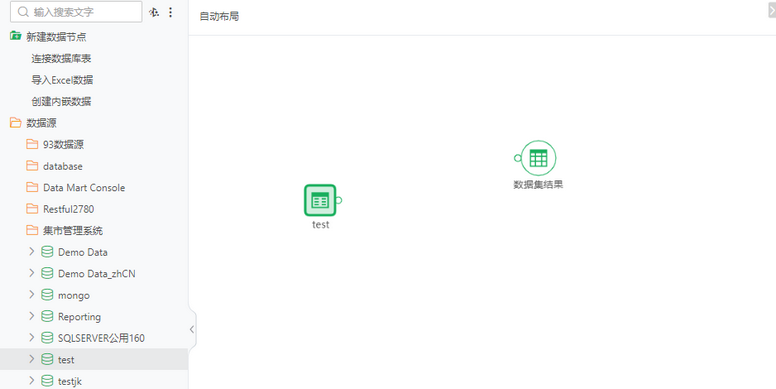
Task: Click the sort icon beside search box
Action: click(x=154, y=12)
